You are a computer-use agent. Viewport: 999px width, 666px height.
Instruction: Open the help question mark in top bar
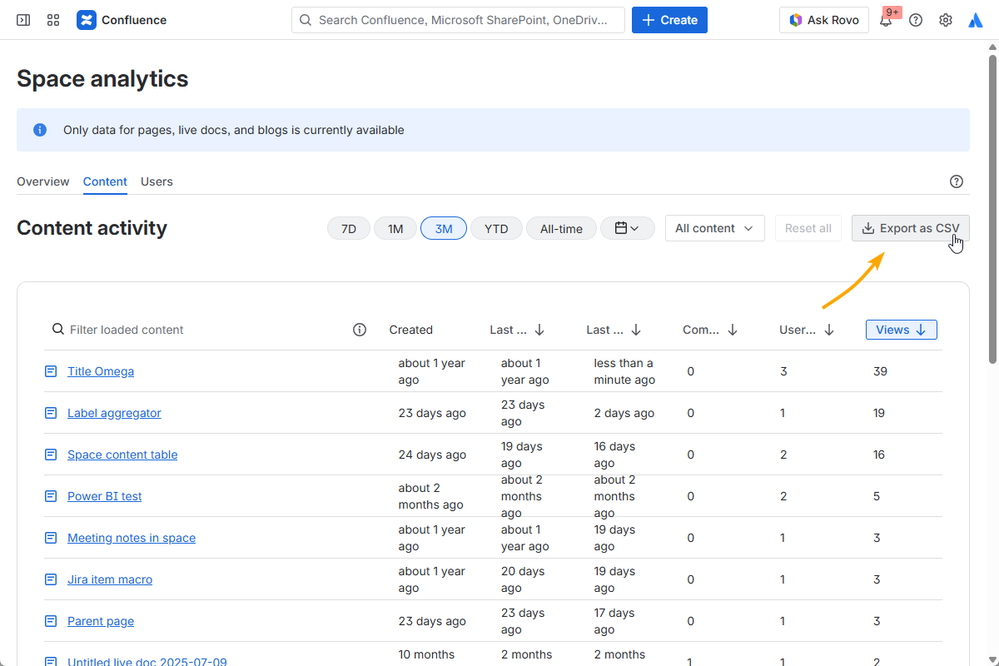(x=916, y=20)
